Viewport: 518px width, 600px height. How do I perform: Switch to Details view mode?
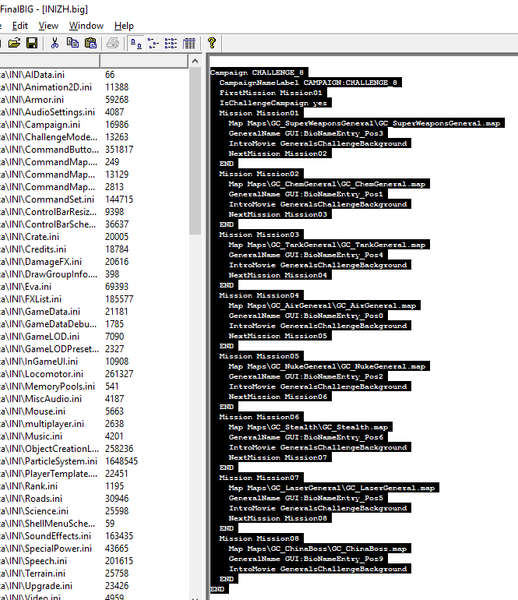pos(189,43)
